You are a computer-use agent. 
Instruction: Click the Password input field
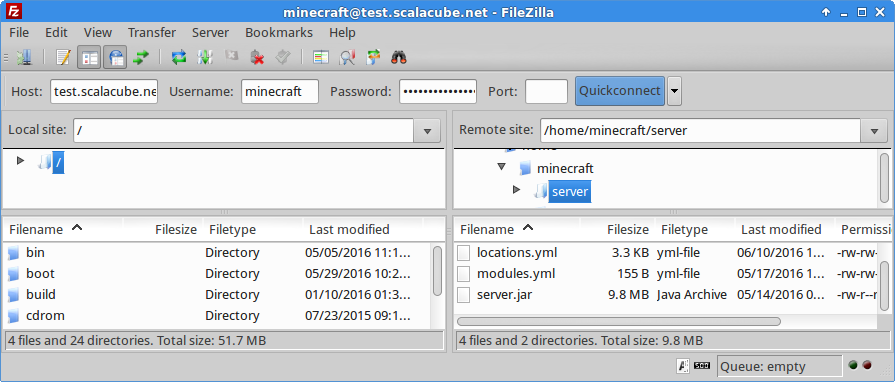coord(438,91)
